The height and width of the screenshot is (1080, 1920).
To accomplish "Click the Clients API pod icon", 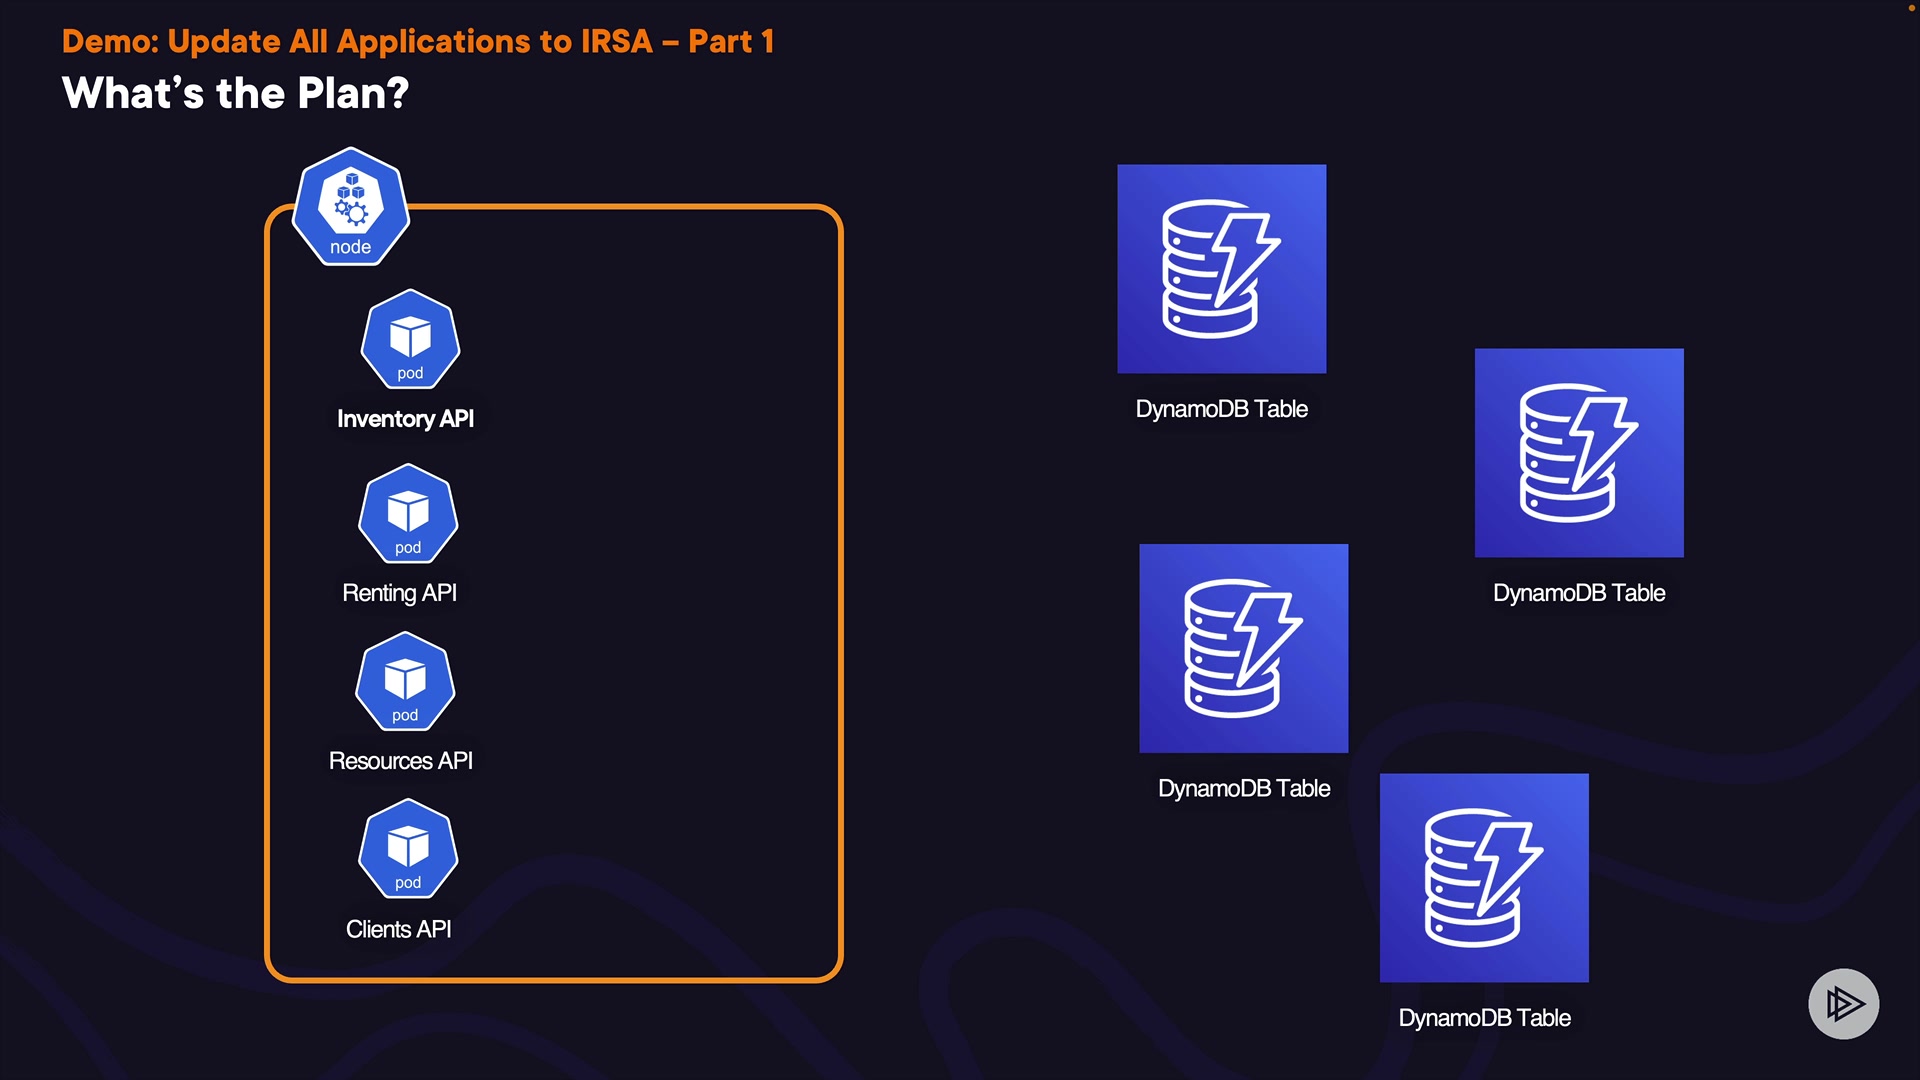I will tap(408, 849).
